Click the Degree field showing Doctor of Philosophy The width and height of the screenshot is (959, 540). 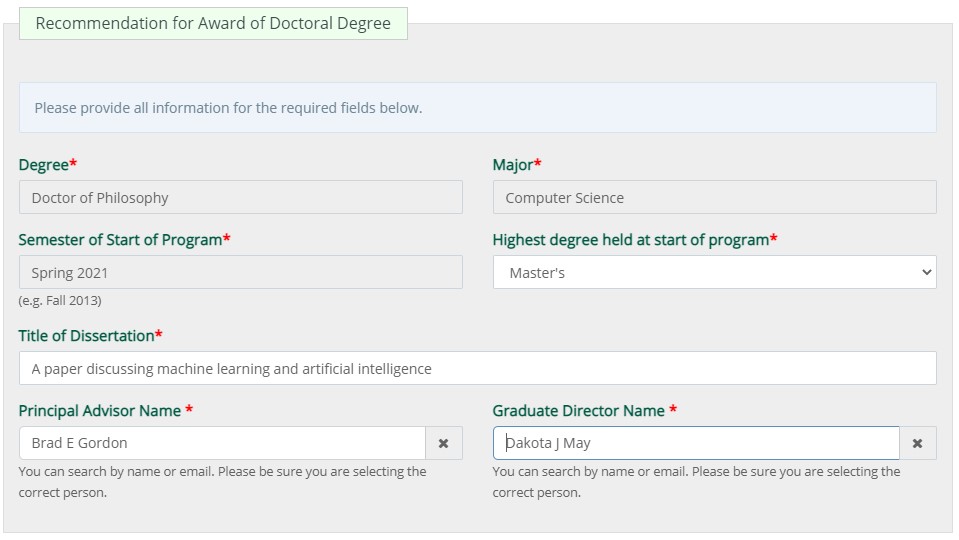tap(240, 197)
